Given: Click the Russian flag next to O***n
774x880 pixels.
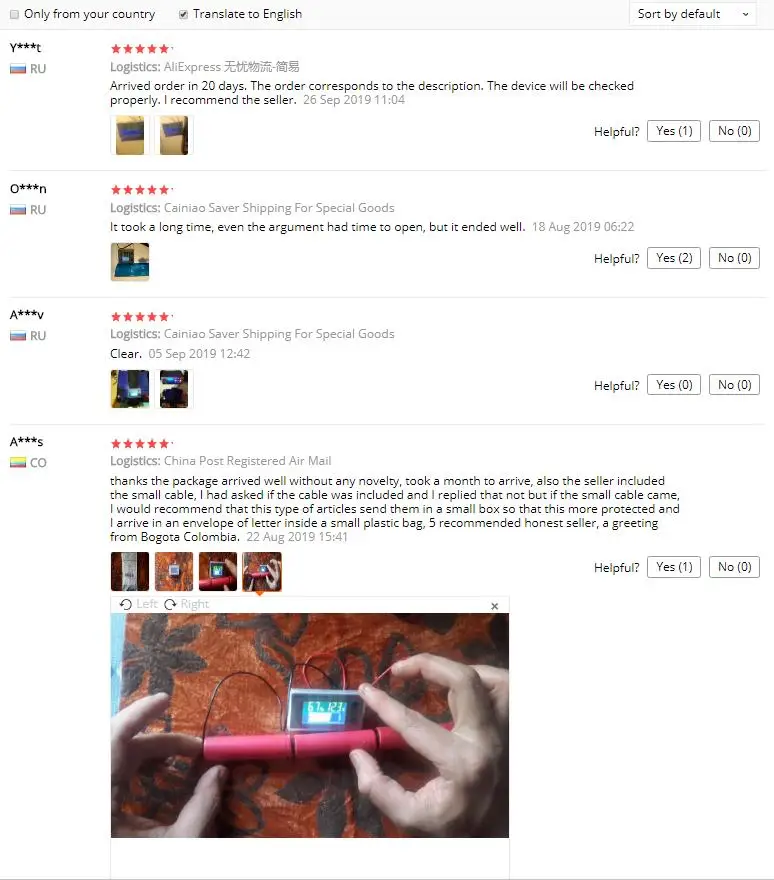Looking at the screenshot, I should tap(18, 210).
